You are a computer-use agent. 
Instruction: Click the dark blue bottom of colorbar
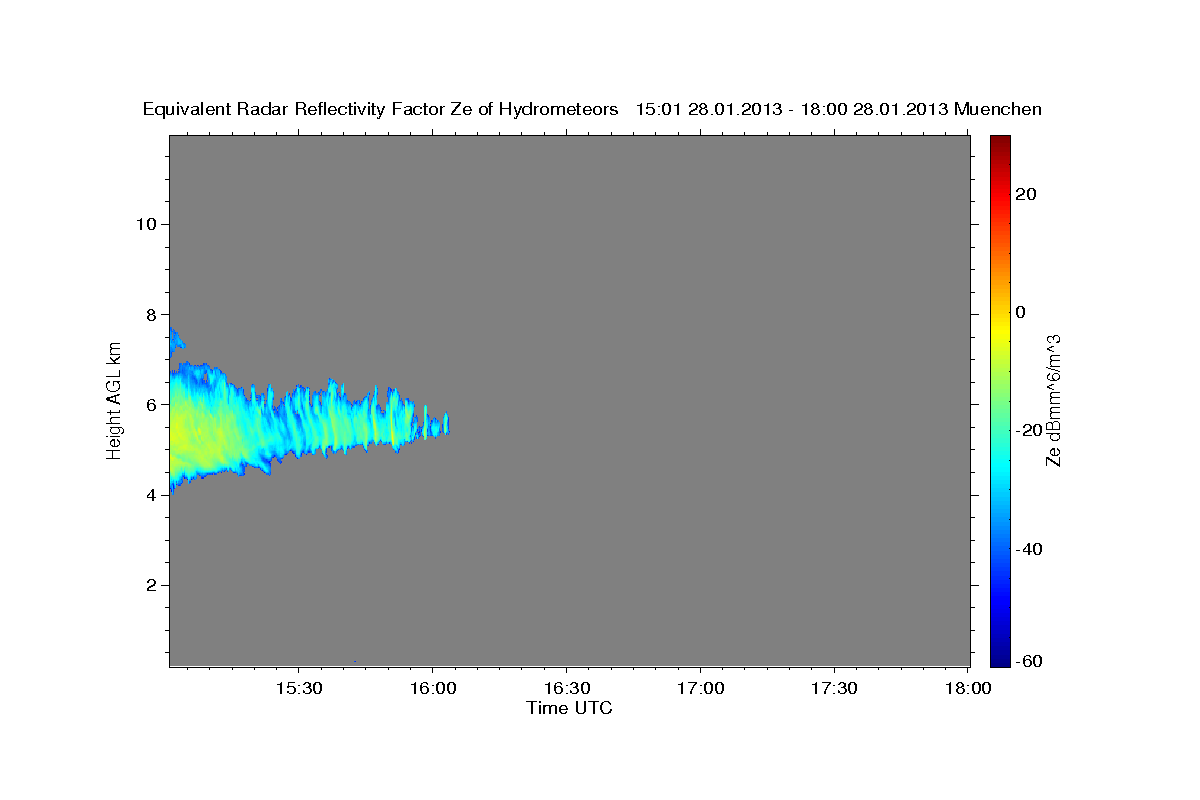1000,659
